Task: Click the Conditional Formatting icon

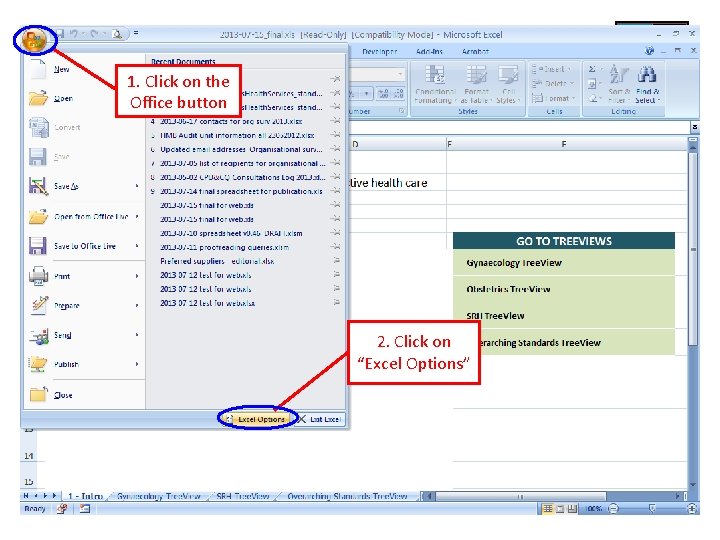Action: [x=434, y=74]
